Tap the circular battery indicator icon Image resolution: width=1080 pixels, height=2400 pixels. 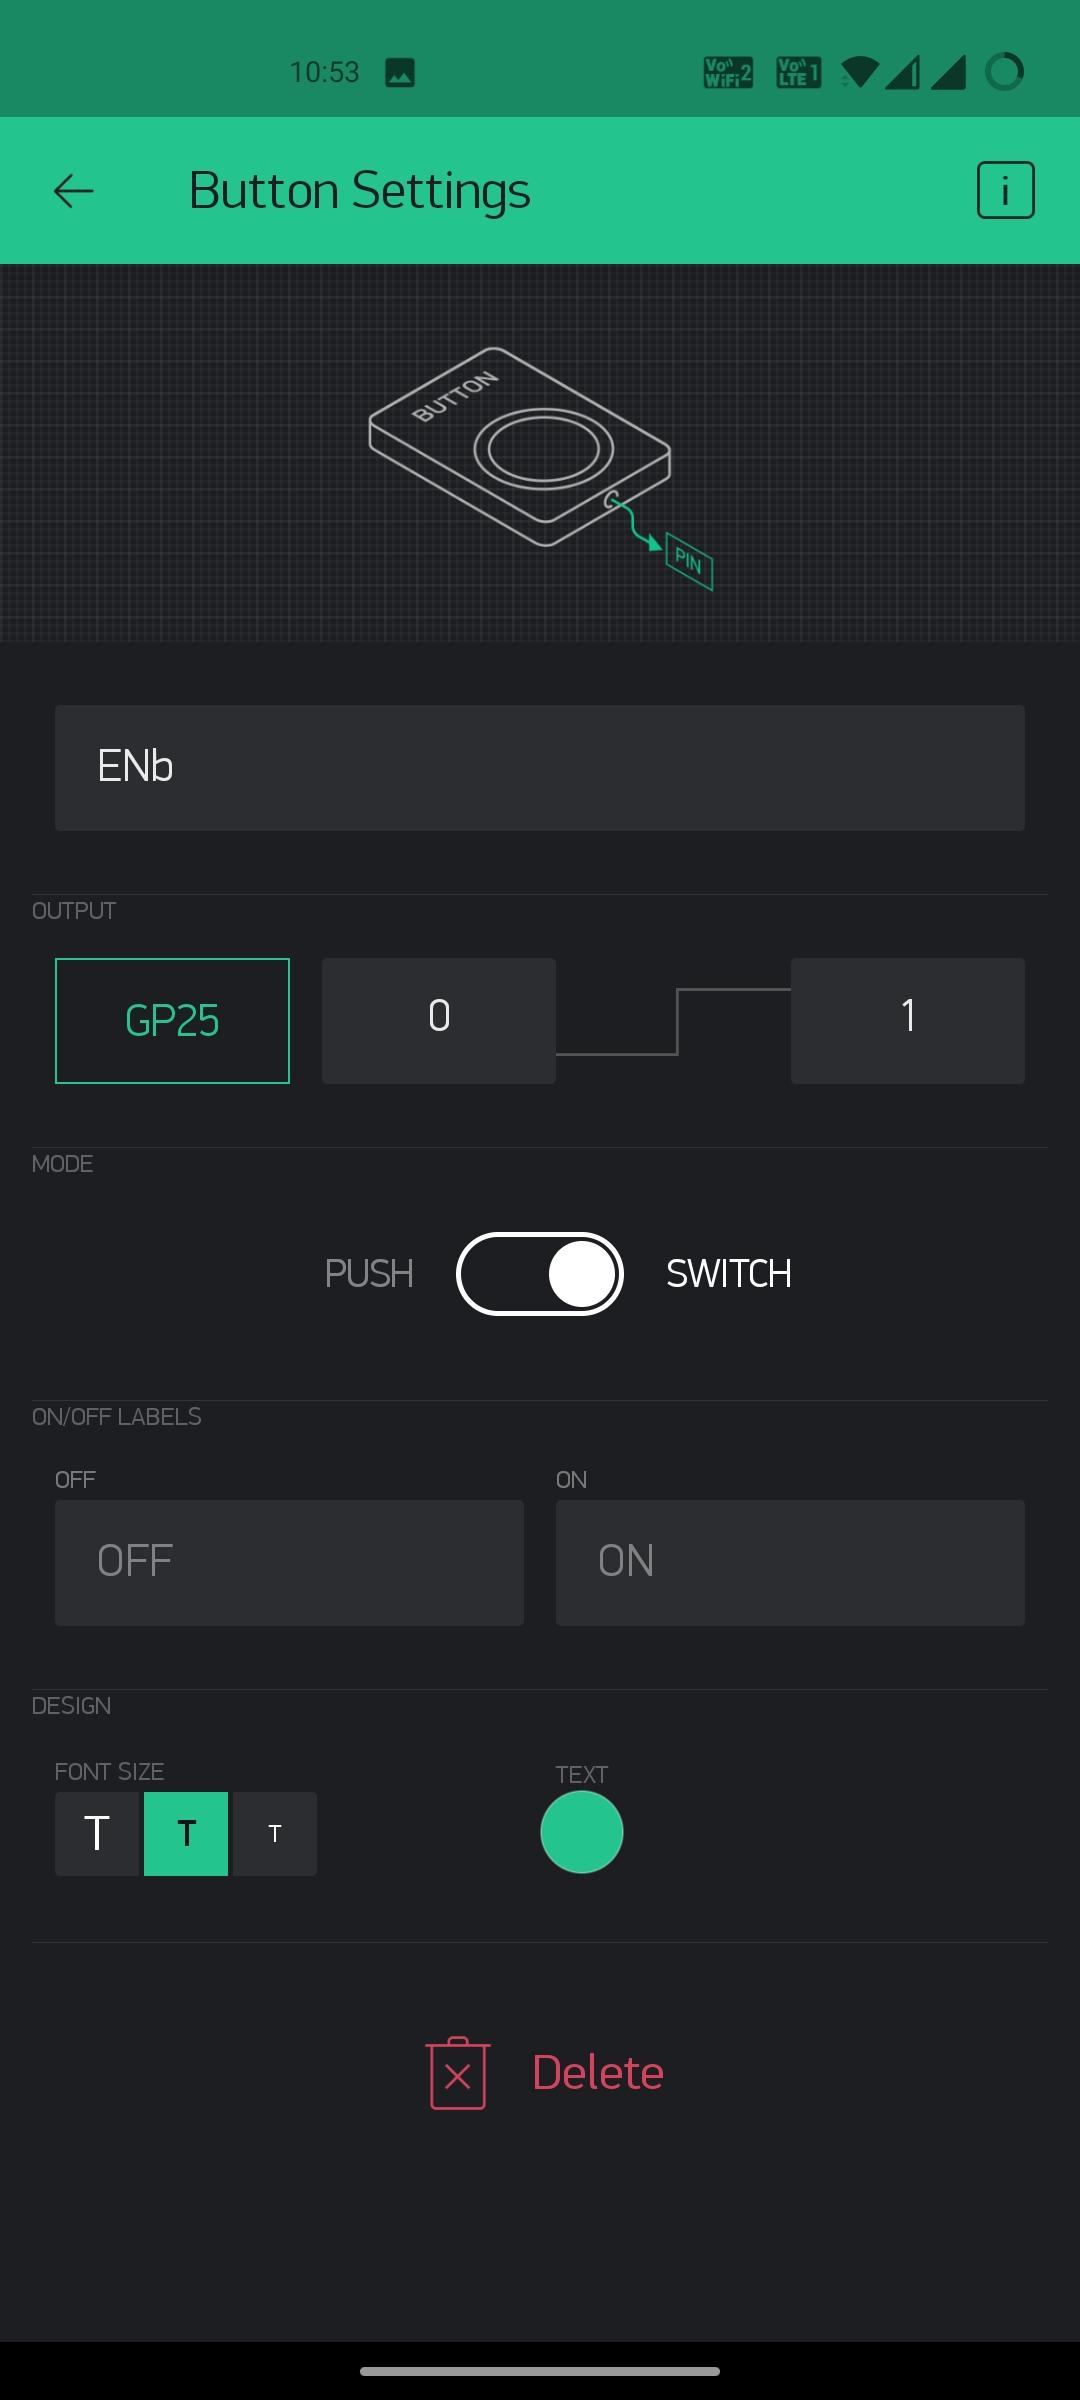pyautogui.click(x=1004, y=72)
